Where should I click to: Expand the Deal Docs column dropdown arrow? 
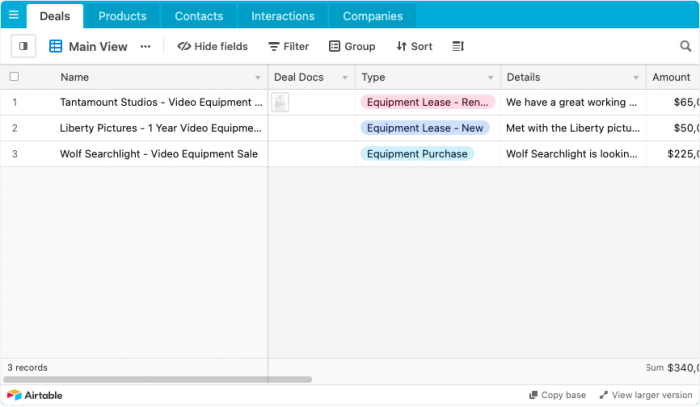point(345,78)
